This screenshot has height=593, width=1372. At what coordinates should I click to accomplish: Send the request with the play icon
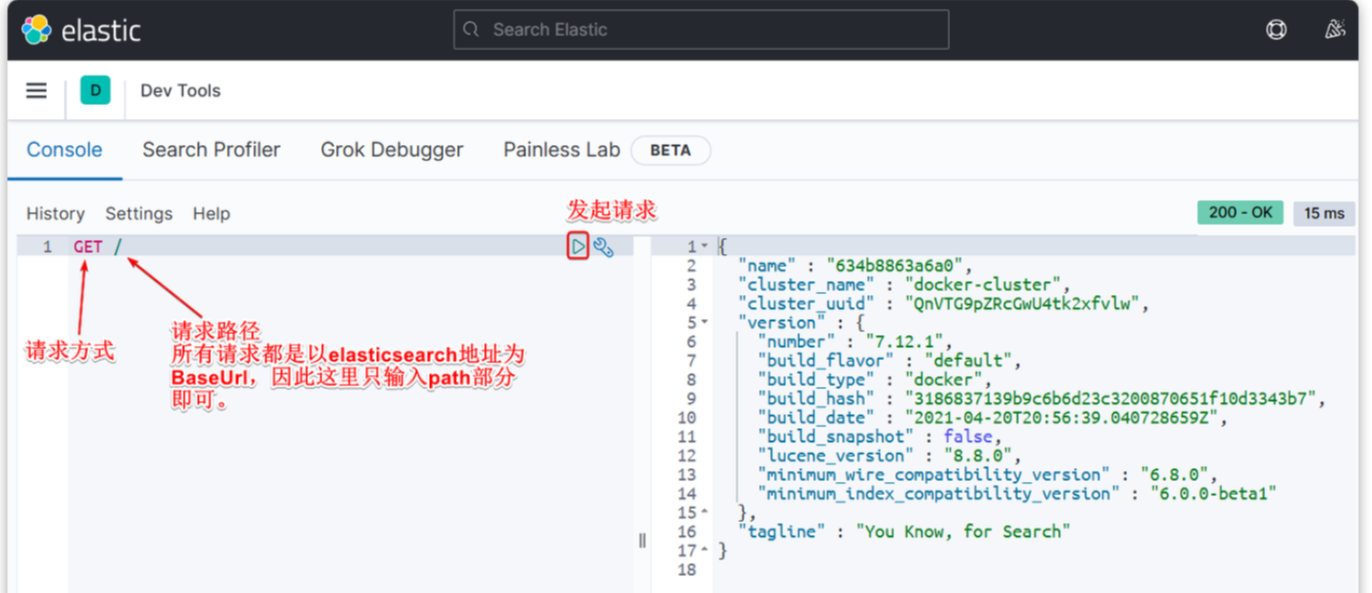577,246
